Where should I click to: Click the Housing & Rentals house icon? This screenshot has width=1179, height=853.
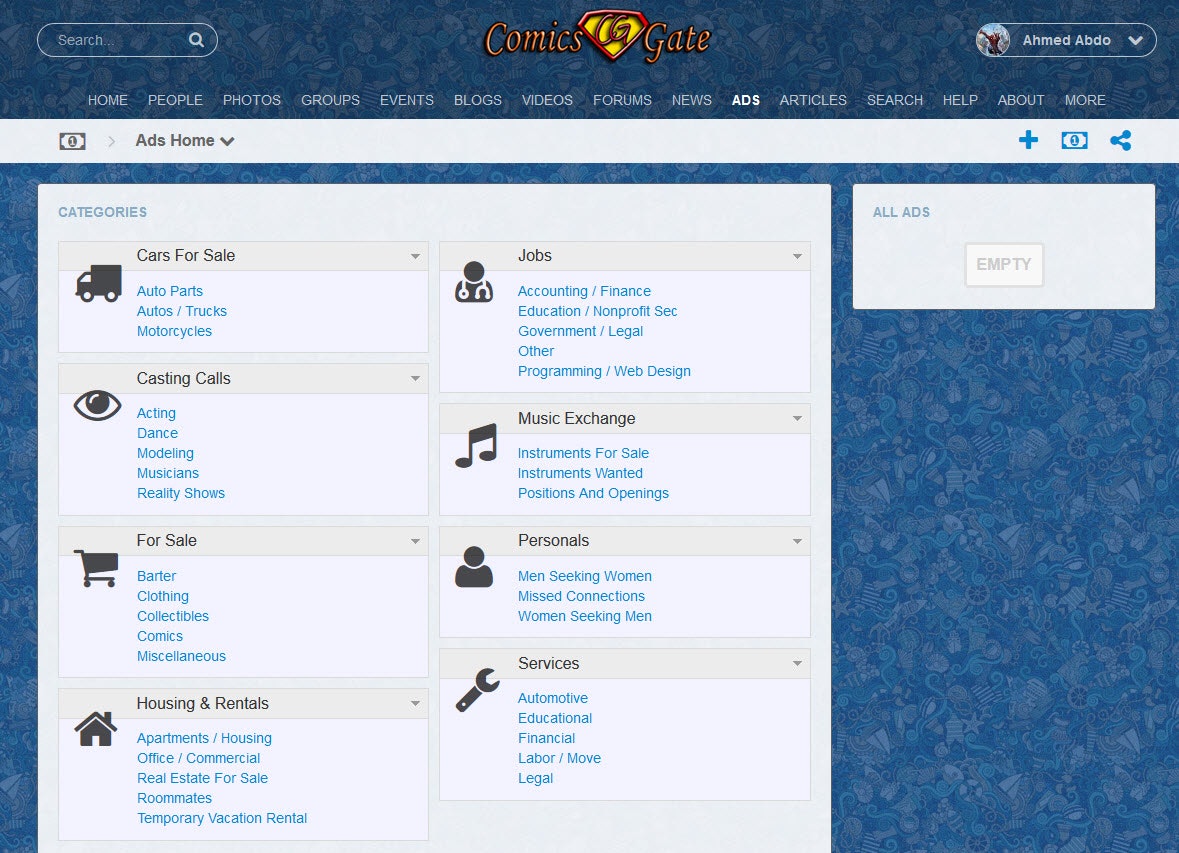[x=95, y=731]
